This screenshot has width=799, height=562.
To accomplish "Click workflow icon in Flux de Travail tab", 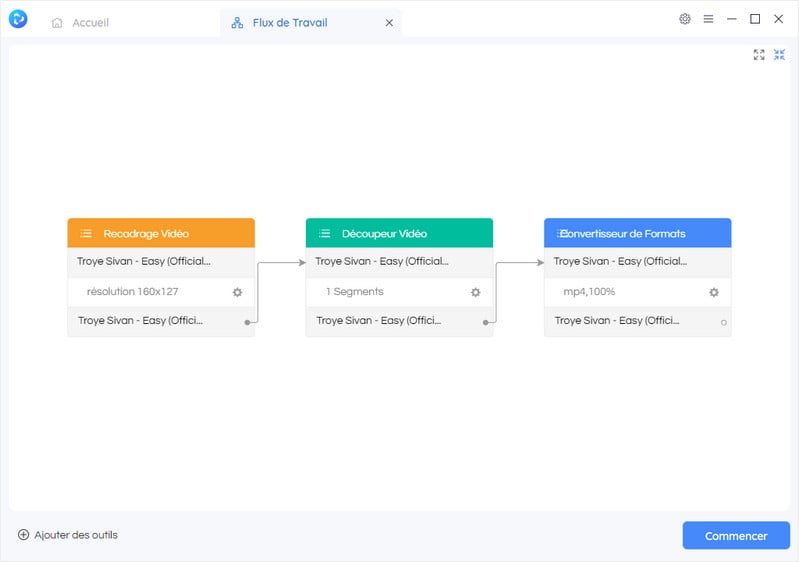I will (x=237, y=23).
